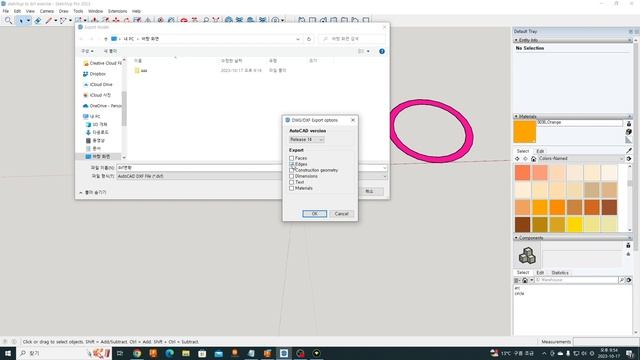Open the view options dropdown in Export dialog

point(368,51)
